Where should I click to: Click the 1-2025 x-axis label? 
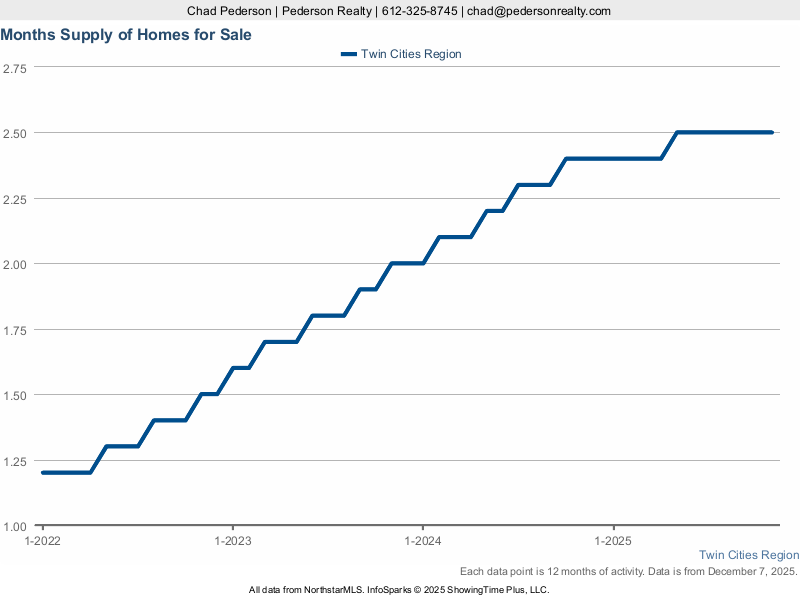click(x=614, y=541)
